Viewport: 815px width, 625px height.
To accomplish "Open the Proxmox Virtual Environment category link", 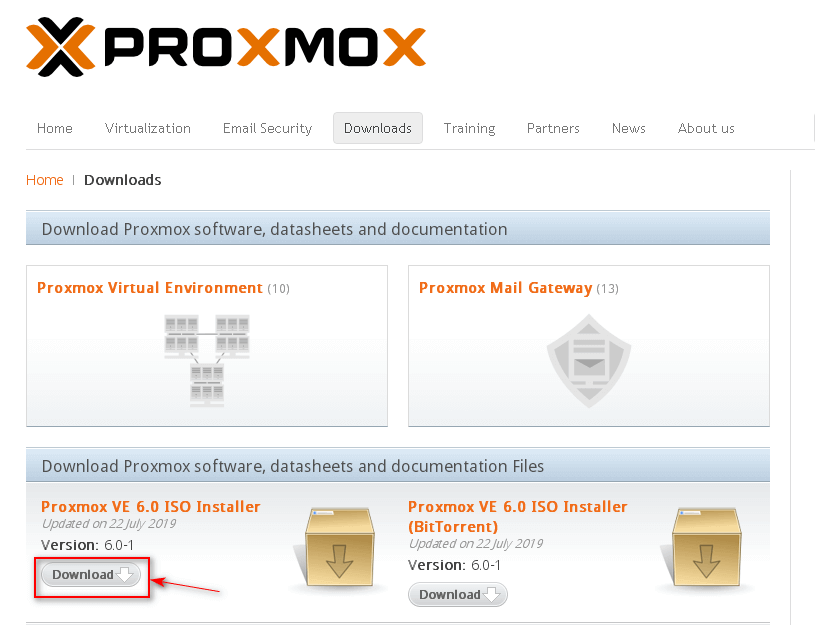I will pyautogui.click(x=150, y=288).
